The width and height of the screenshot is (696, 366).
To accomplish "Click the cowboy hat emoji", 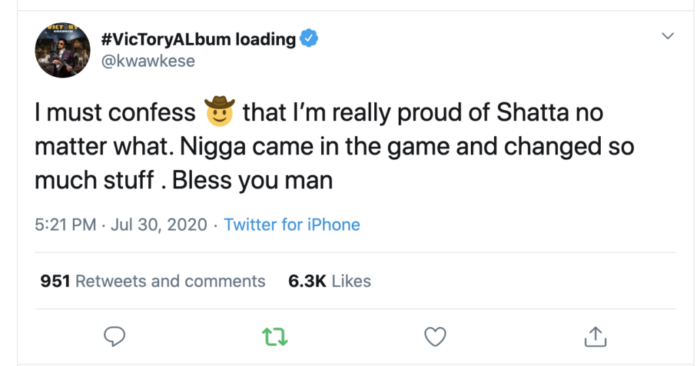I will point(219,111).
